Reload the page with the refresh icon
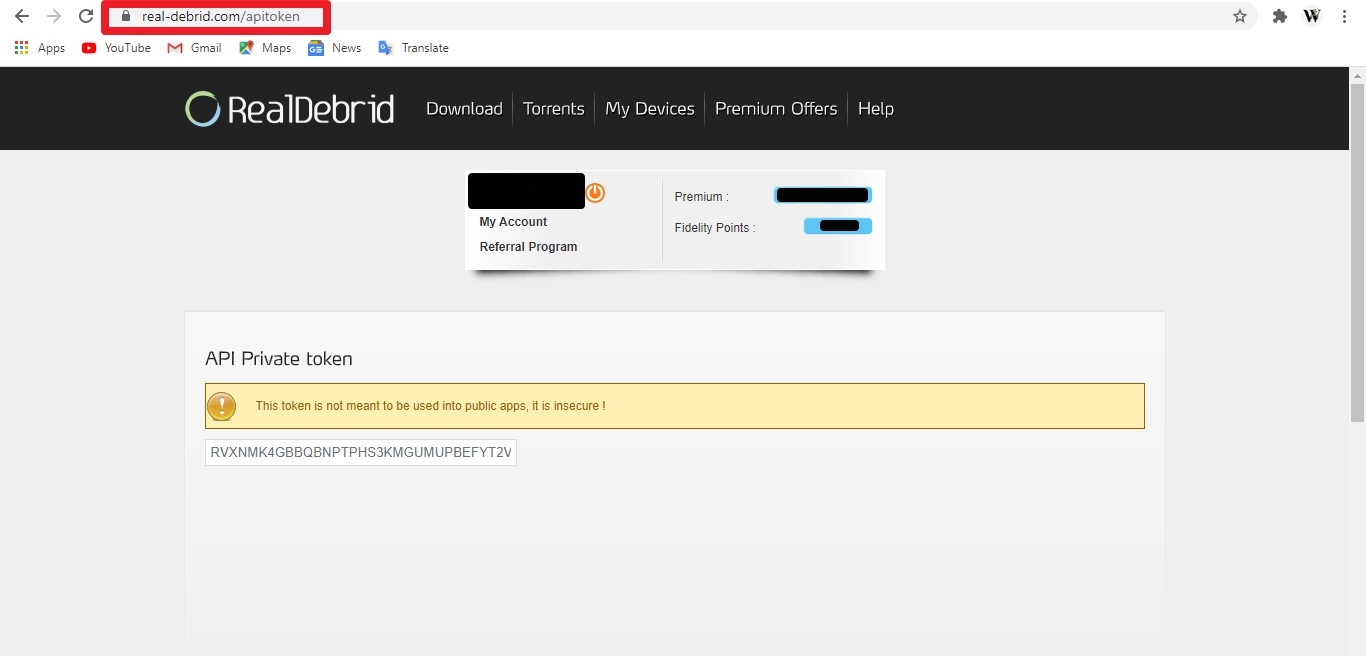The width and height of the screenshot is (1366, 656). (x=86, y=16)
